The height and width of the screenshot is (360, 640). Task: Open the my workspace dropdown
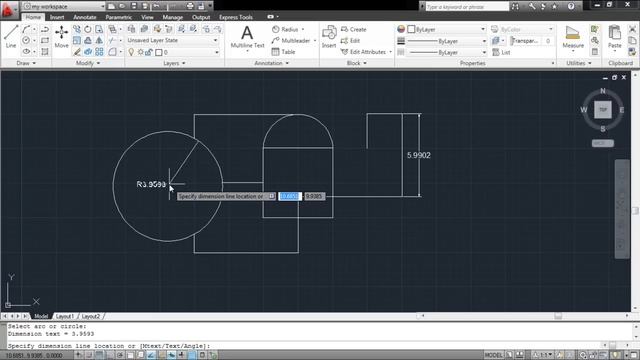click(x=64, y=6)
